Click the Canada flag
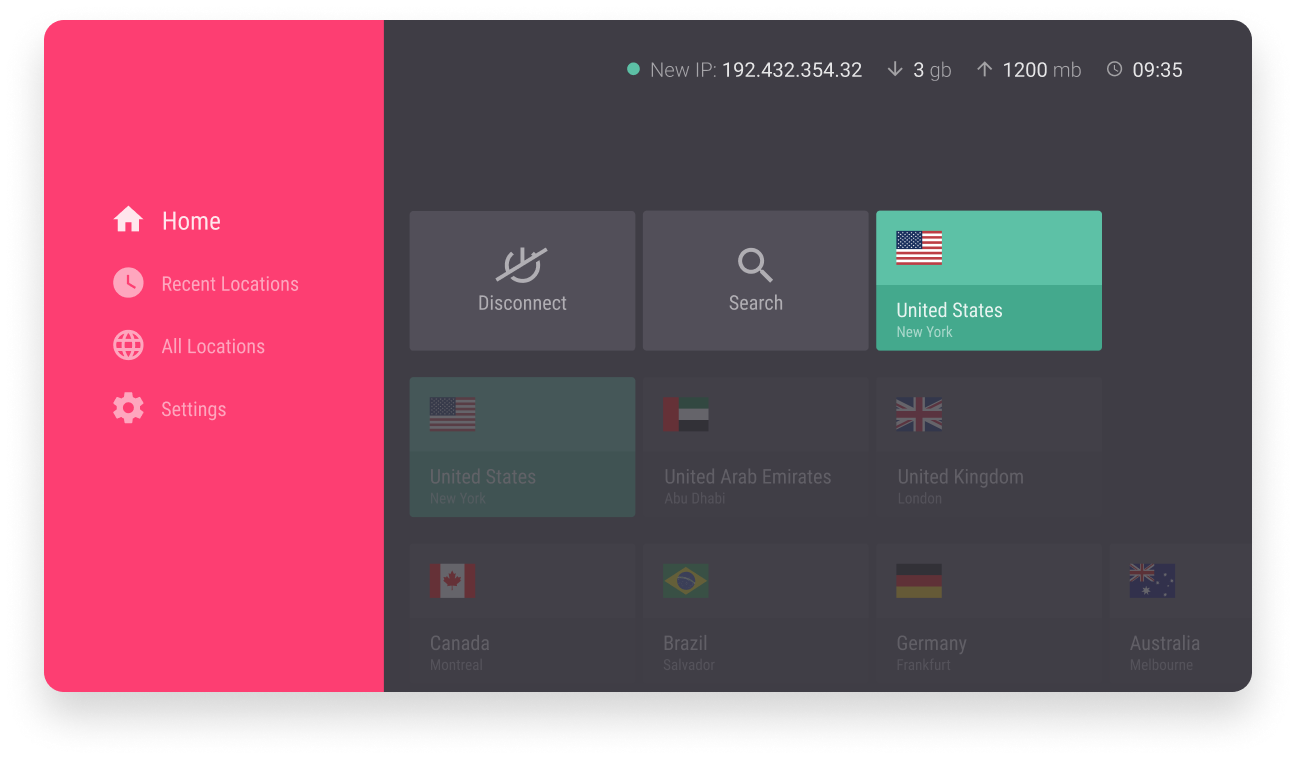 click(x=452, y=581)
